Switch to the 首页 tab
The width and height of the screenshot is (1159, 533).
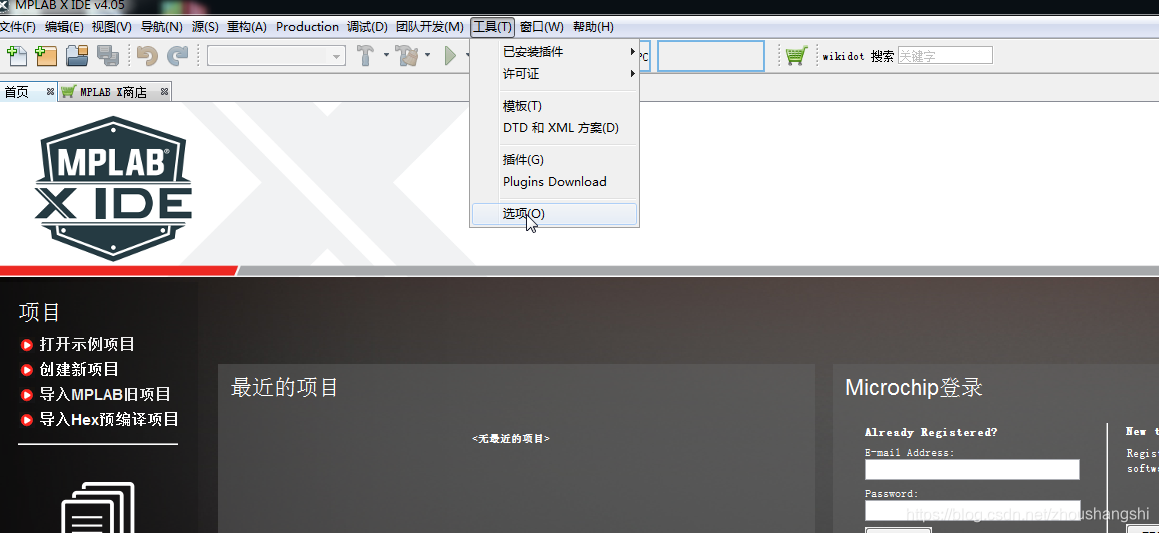[28, 92]
